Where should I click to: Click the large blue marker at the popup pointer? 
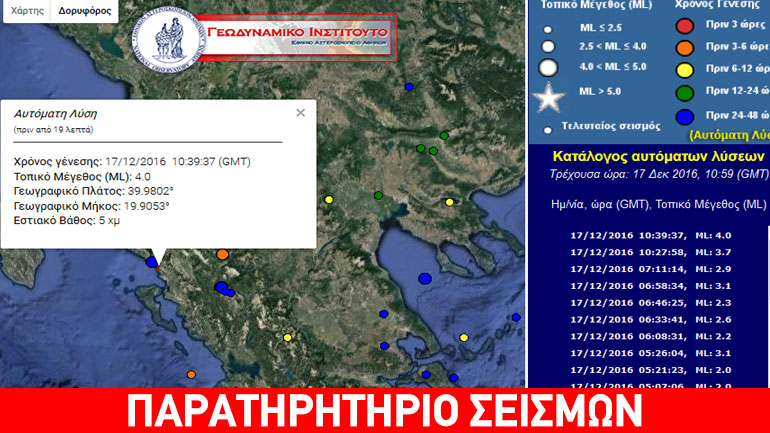[152, 262]
